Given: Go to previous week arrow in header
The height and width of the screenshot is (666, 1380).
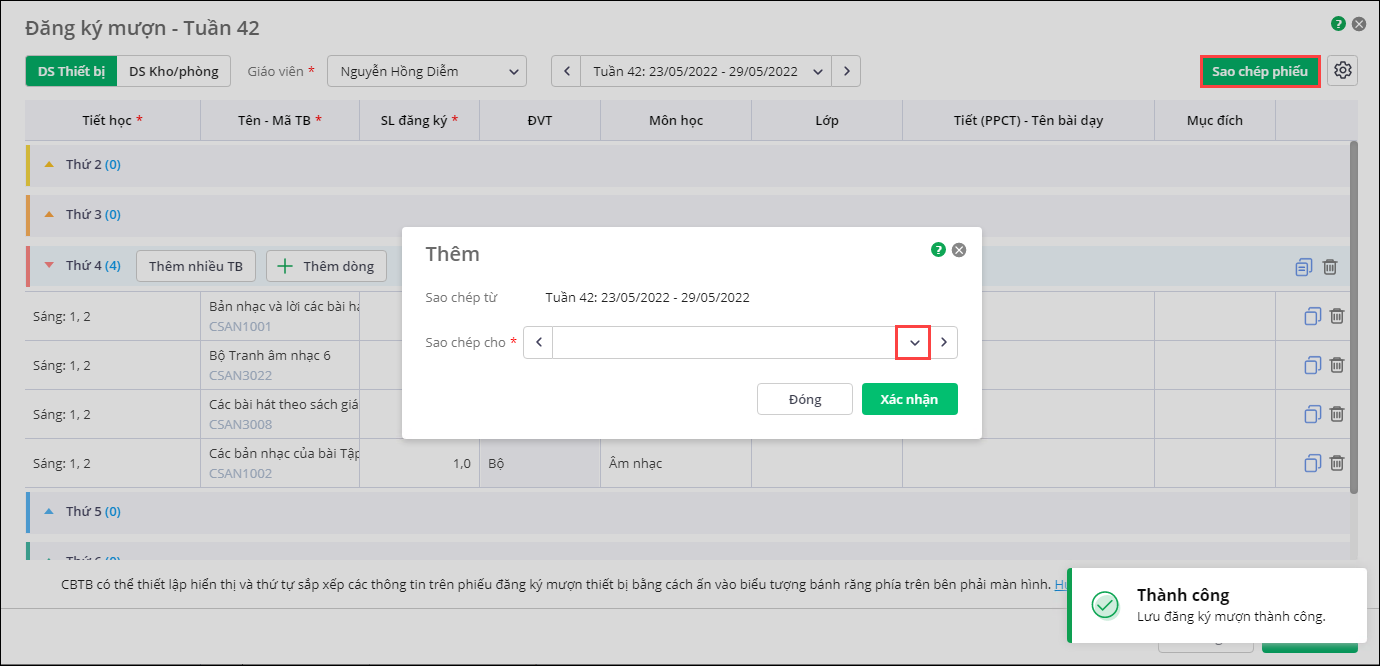Looking at the screenshot, I should tap(566, 71).
